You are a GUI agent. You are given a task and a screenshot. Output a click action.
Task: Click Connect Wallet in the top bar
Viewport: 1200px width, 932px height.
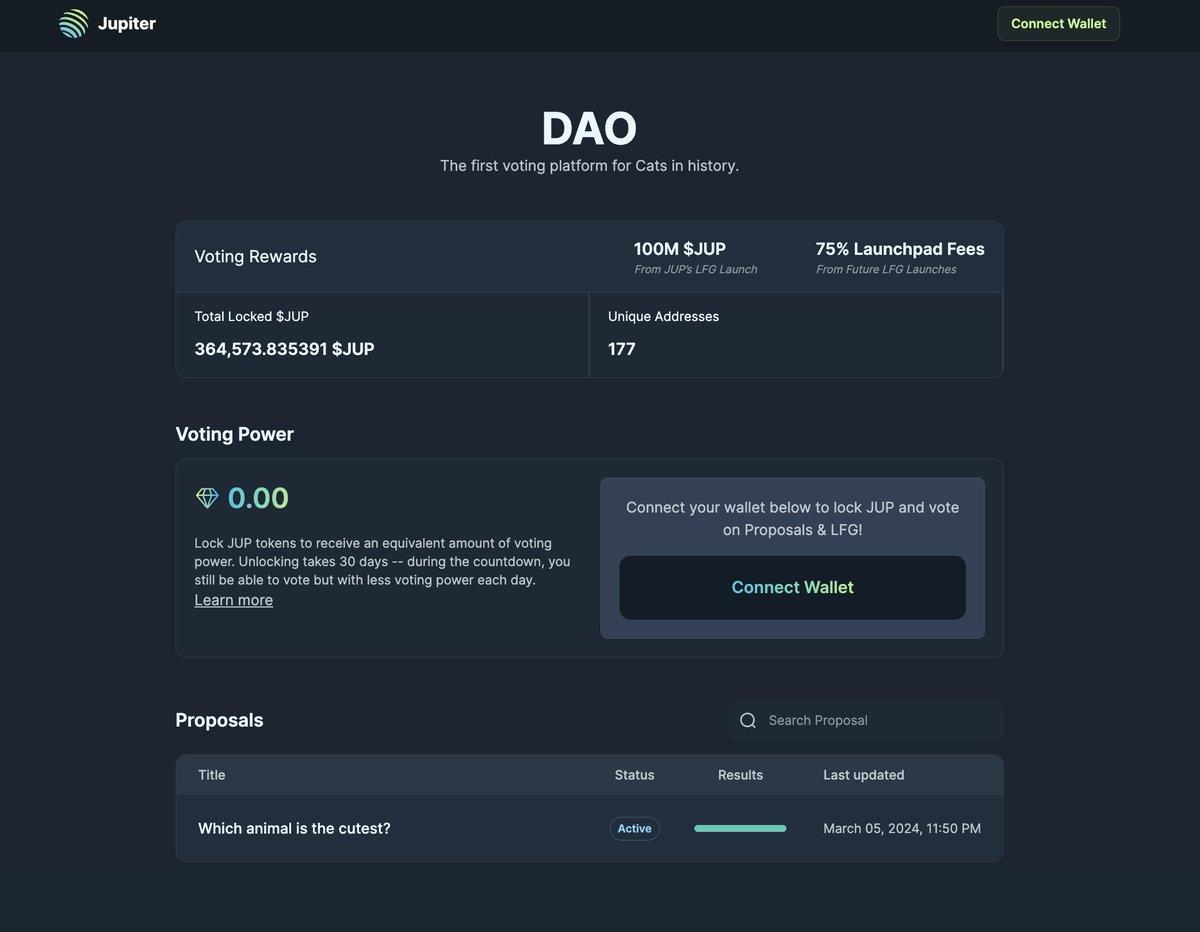[1058, 24]
